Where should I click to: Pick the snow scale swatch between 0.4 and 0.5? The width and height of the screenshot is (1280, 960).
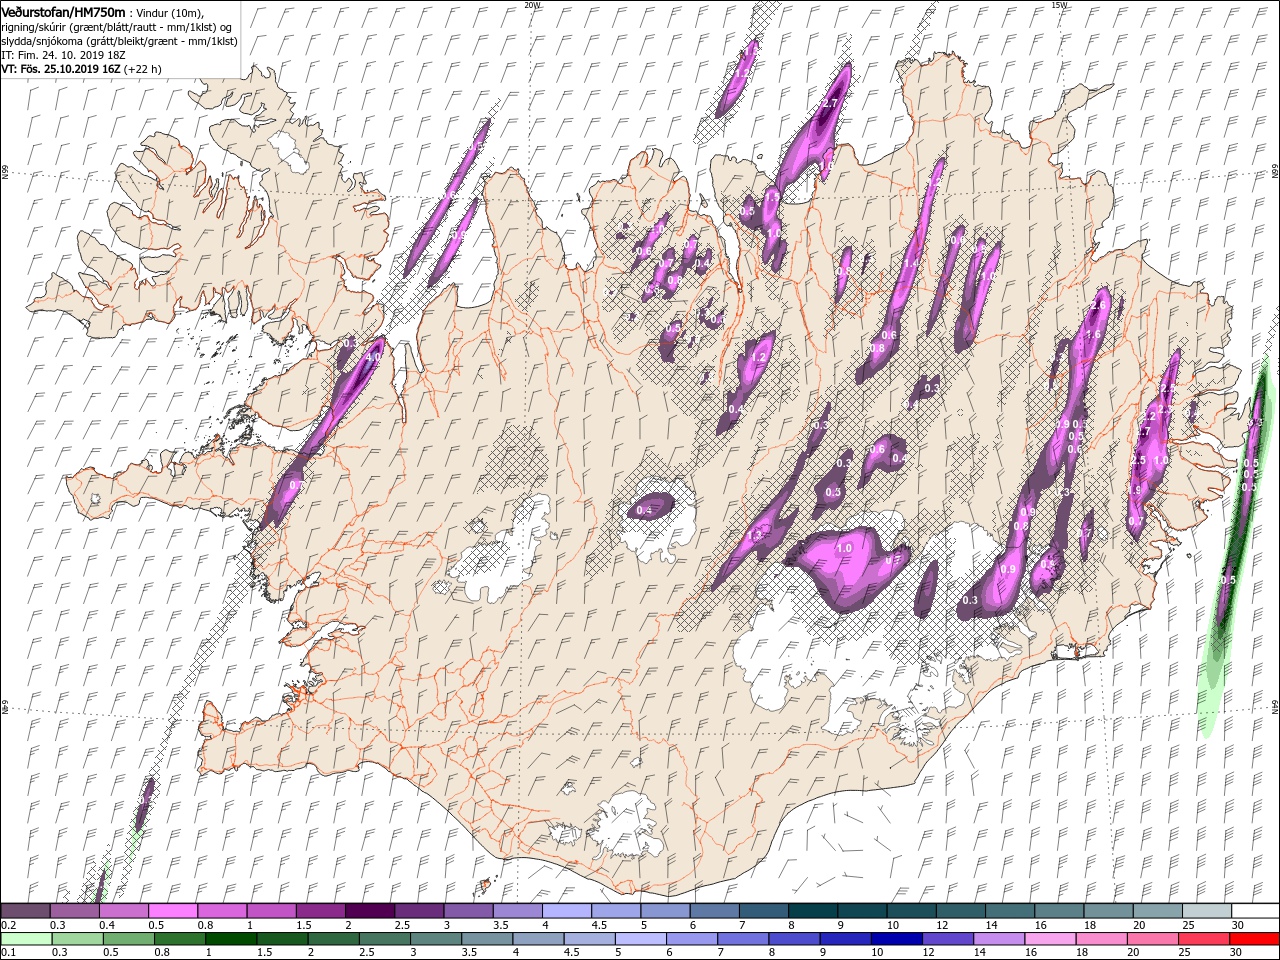(124, 910)
